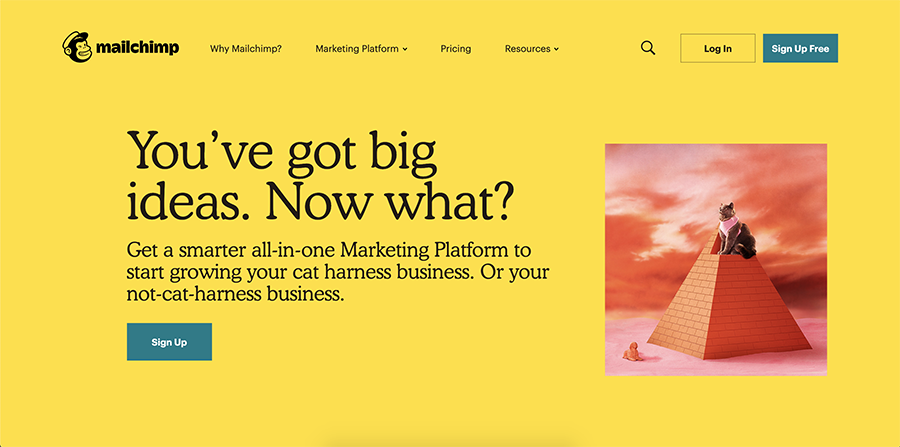Click the Log In button
The image size is (900, 447).
pyautogui.click(x=717, y=48)
